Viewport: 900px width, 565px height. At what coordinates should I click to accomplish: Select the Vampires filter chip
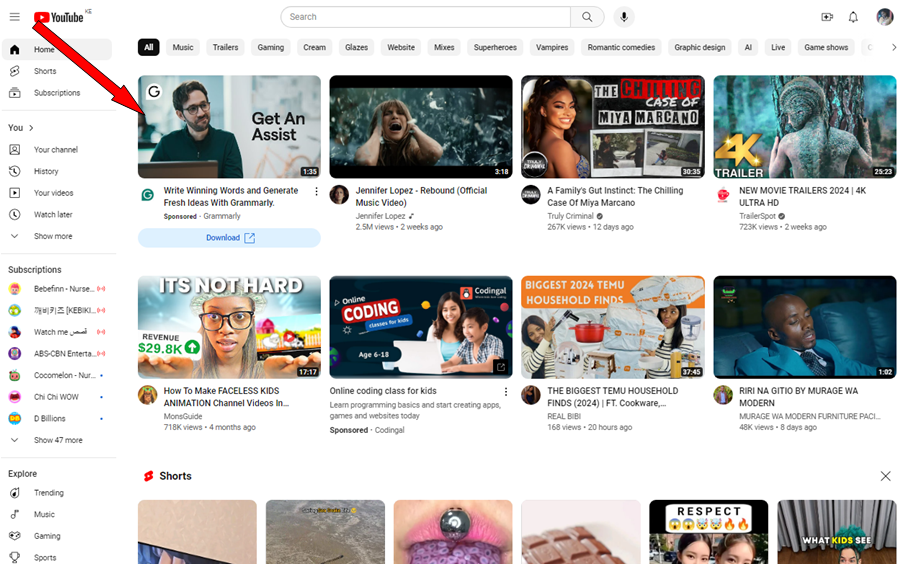552,48
